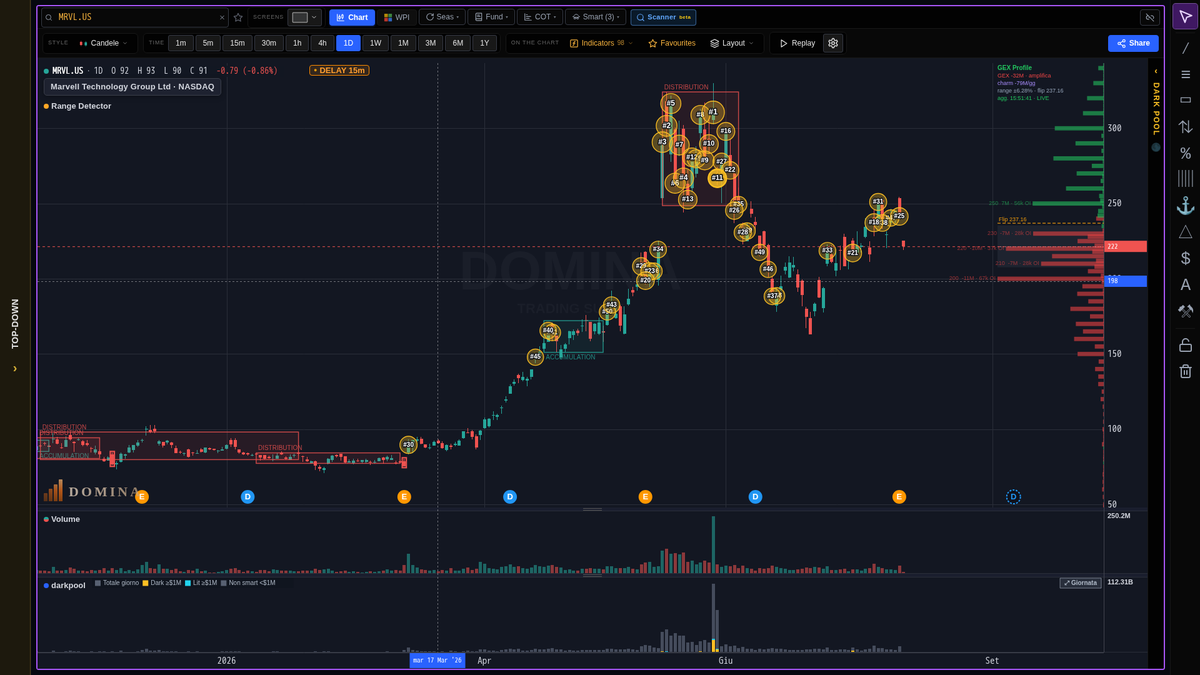
Task: Click the symbol search field MRVL.US
Action: 135,17
